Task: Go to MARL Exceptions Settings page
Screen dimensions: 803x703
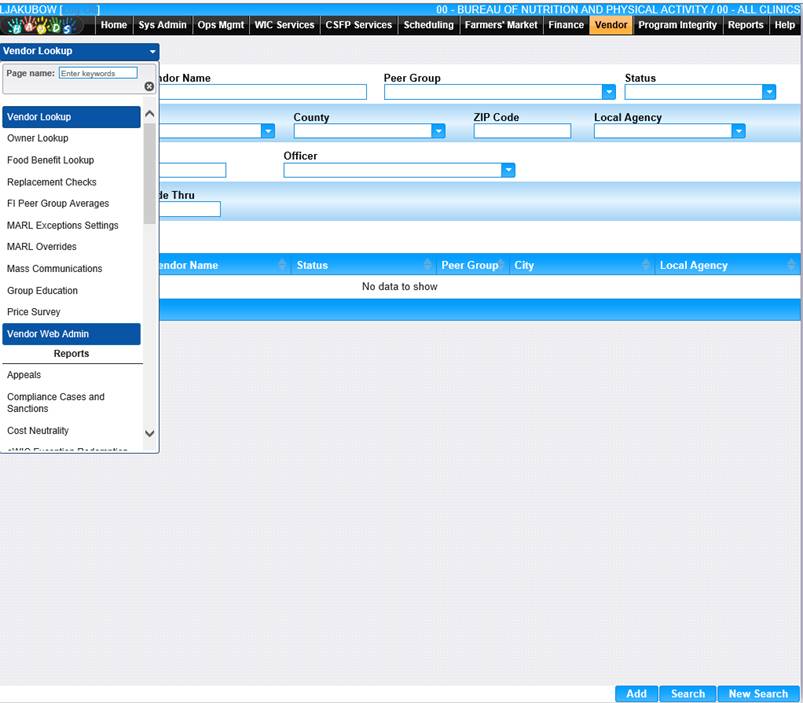Action: [71, 225]
